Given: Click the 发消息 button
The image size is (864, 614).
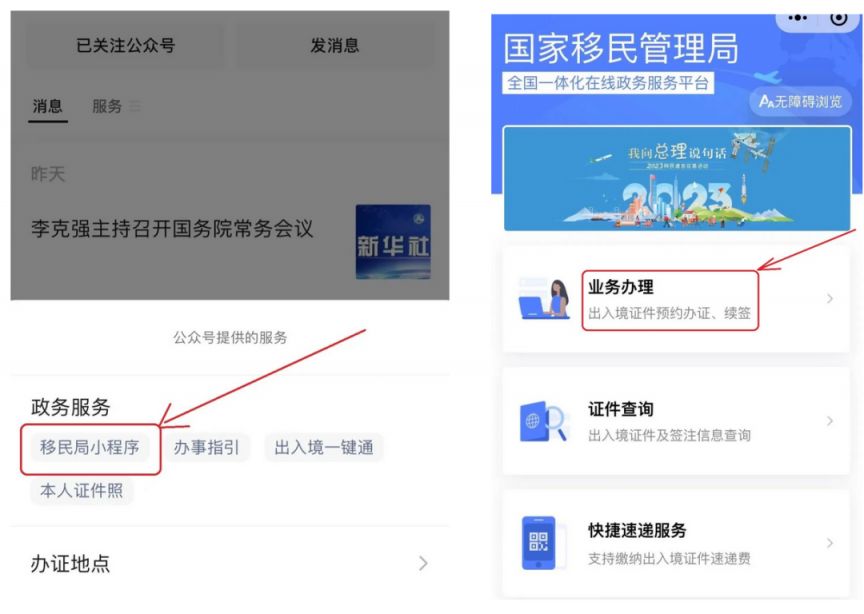Looking at the screenshot, I should tap(334, 45).
